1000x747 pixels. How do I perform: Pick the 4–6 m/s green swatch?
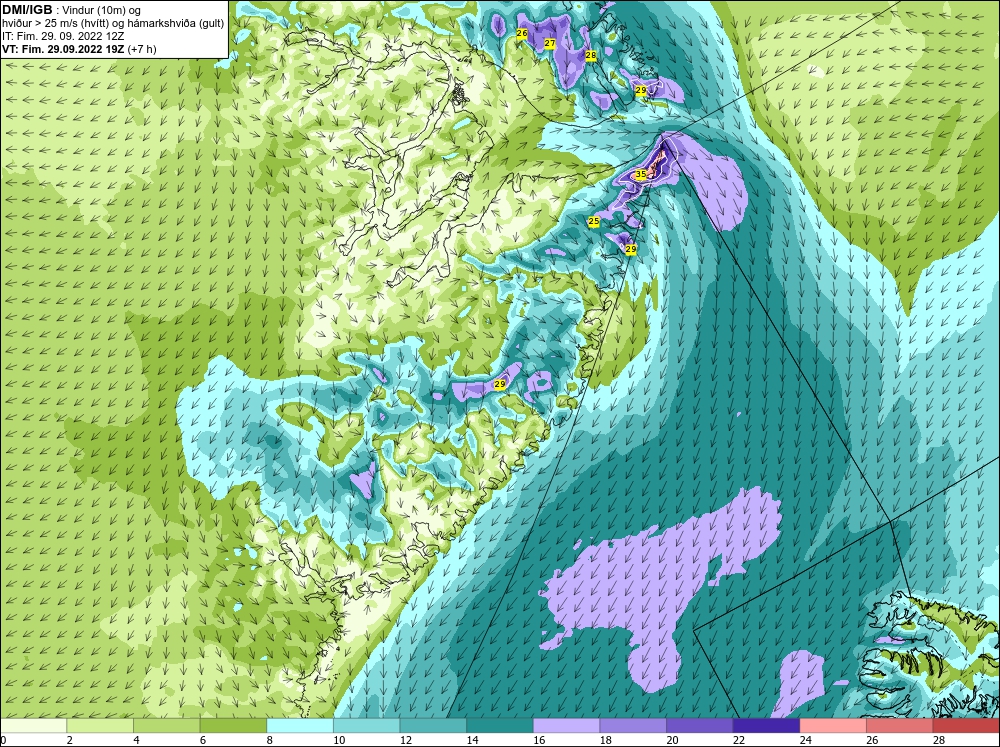[166, 726]
